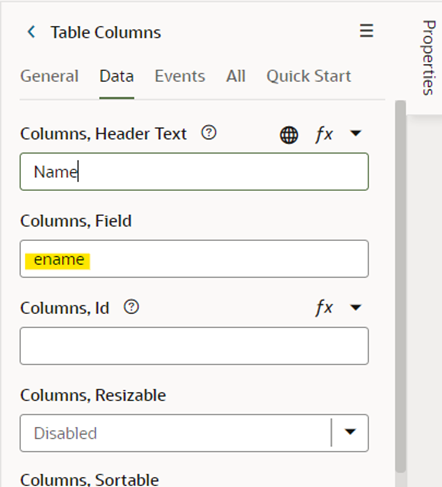Open expression editor fx for Columns, Id

[324, 307]
